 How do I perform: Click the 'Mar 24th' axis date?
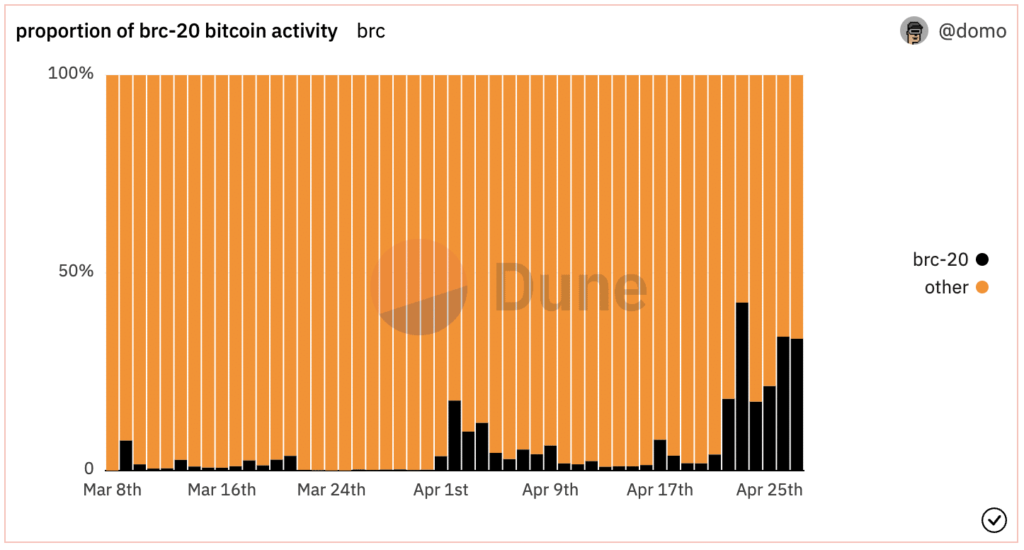tap(332, 490)
